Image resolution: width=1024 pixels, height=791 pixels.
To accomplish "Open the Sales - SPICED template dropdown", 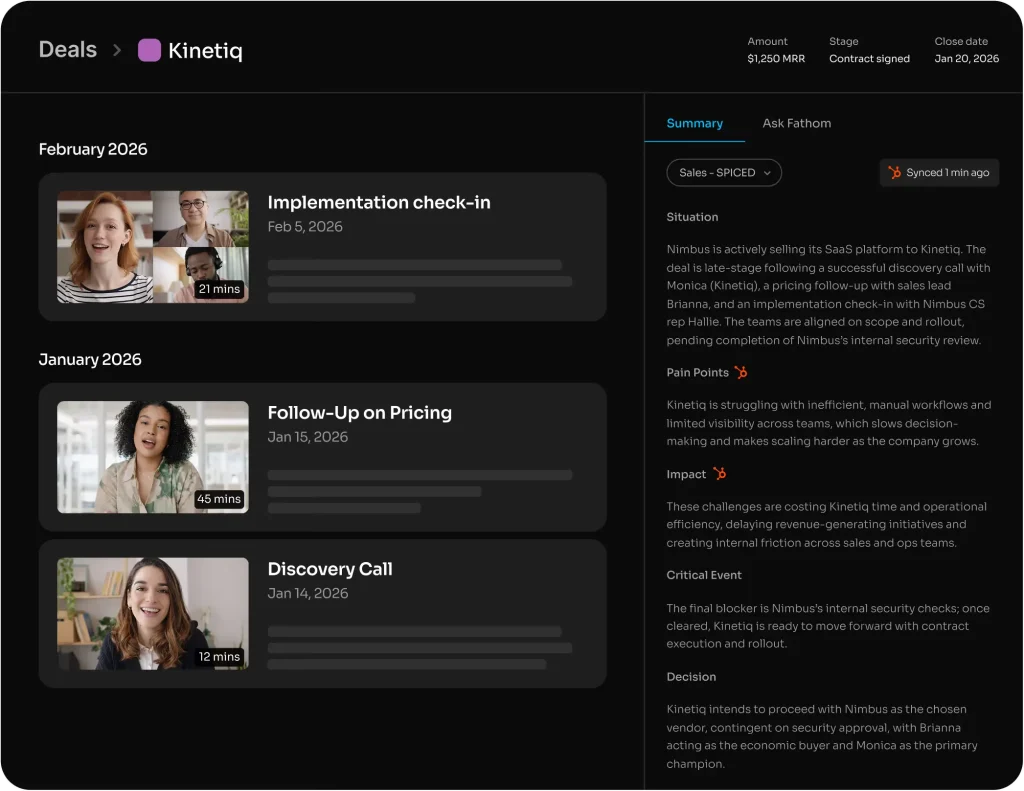I will click(724, 173).
